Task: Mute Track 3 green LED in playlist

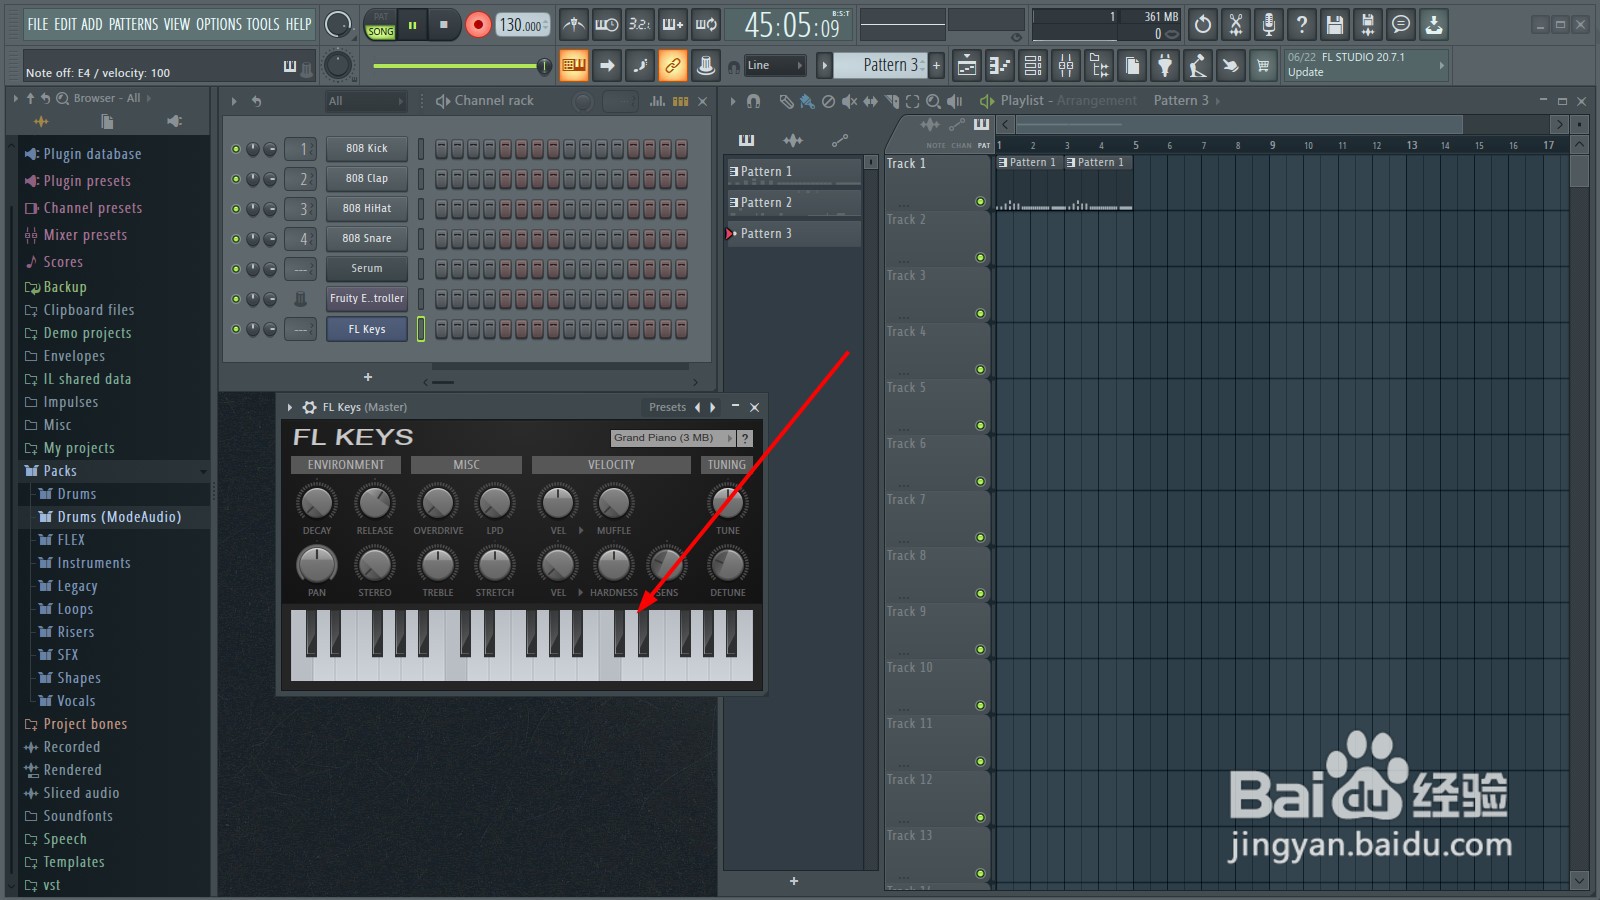Action: click(x=980, y=314)
